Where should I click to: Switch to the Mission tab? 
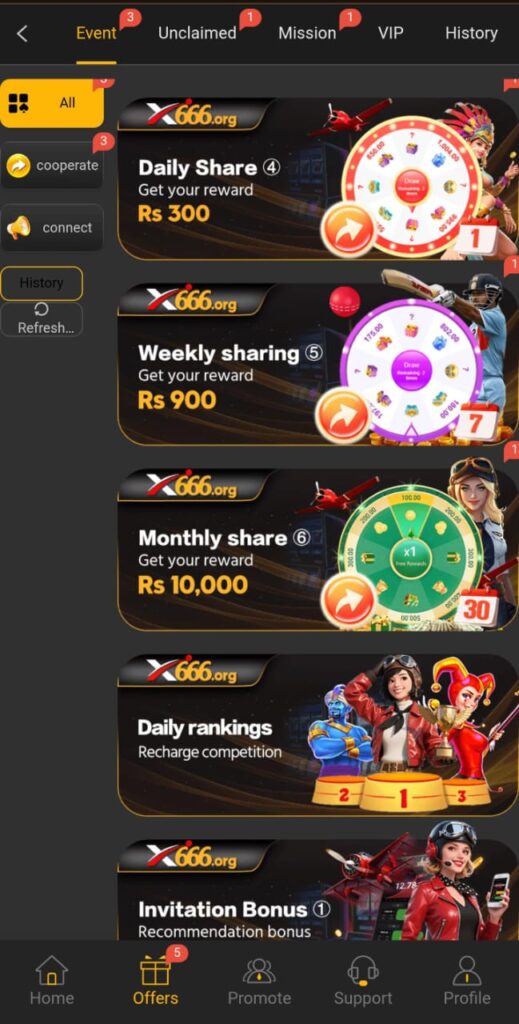coord(307,33)
